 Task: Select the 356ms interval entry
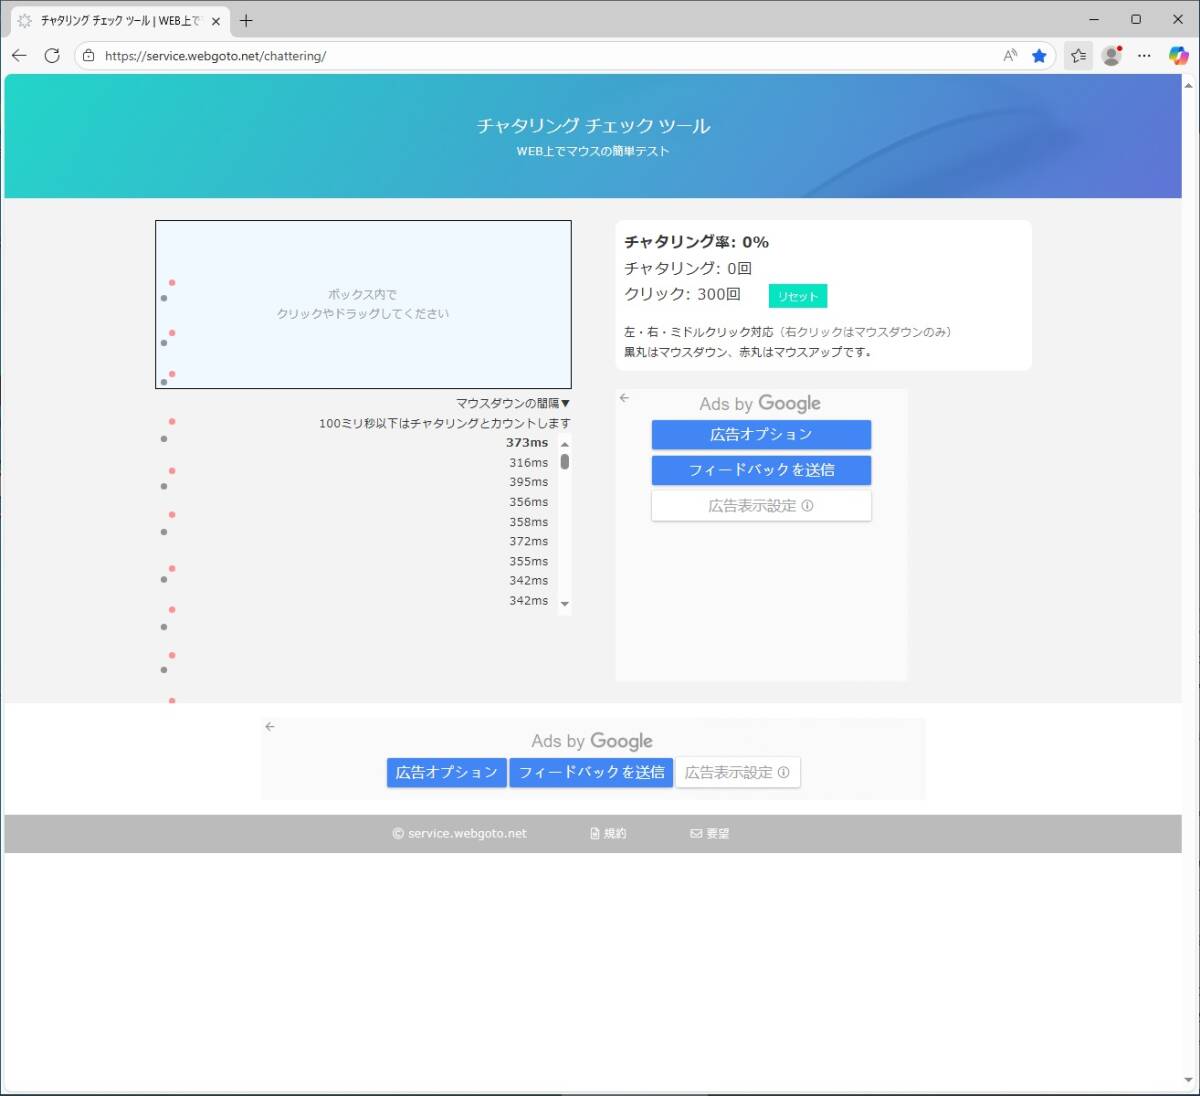[528, 502]
